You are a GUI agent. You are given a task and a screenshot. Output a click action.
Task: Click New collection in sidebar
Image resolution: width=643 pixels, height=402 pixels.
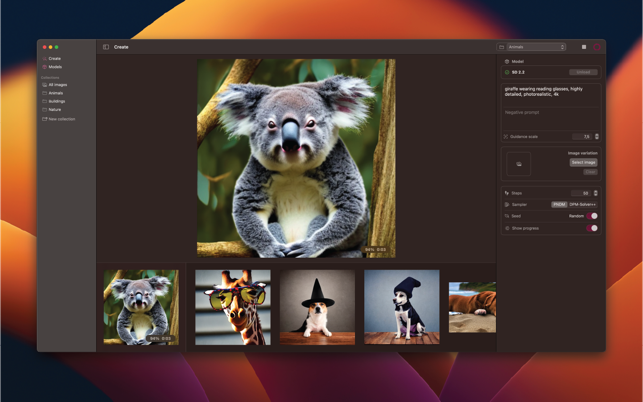pyautogui.click(x=59, y=119)
